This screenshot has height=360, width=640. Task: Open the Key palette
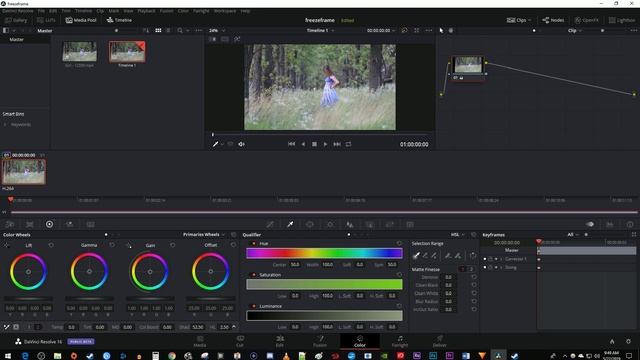point(370,224)
